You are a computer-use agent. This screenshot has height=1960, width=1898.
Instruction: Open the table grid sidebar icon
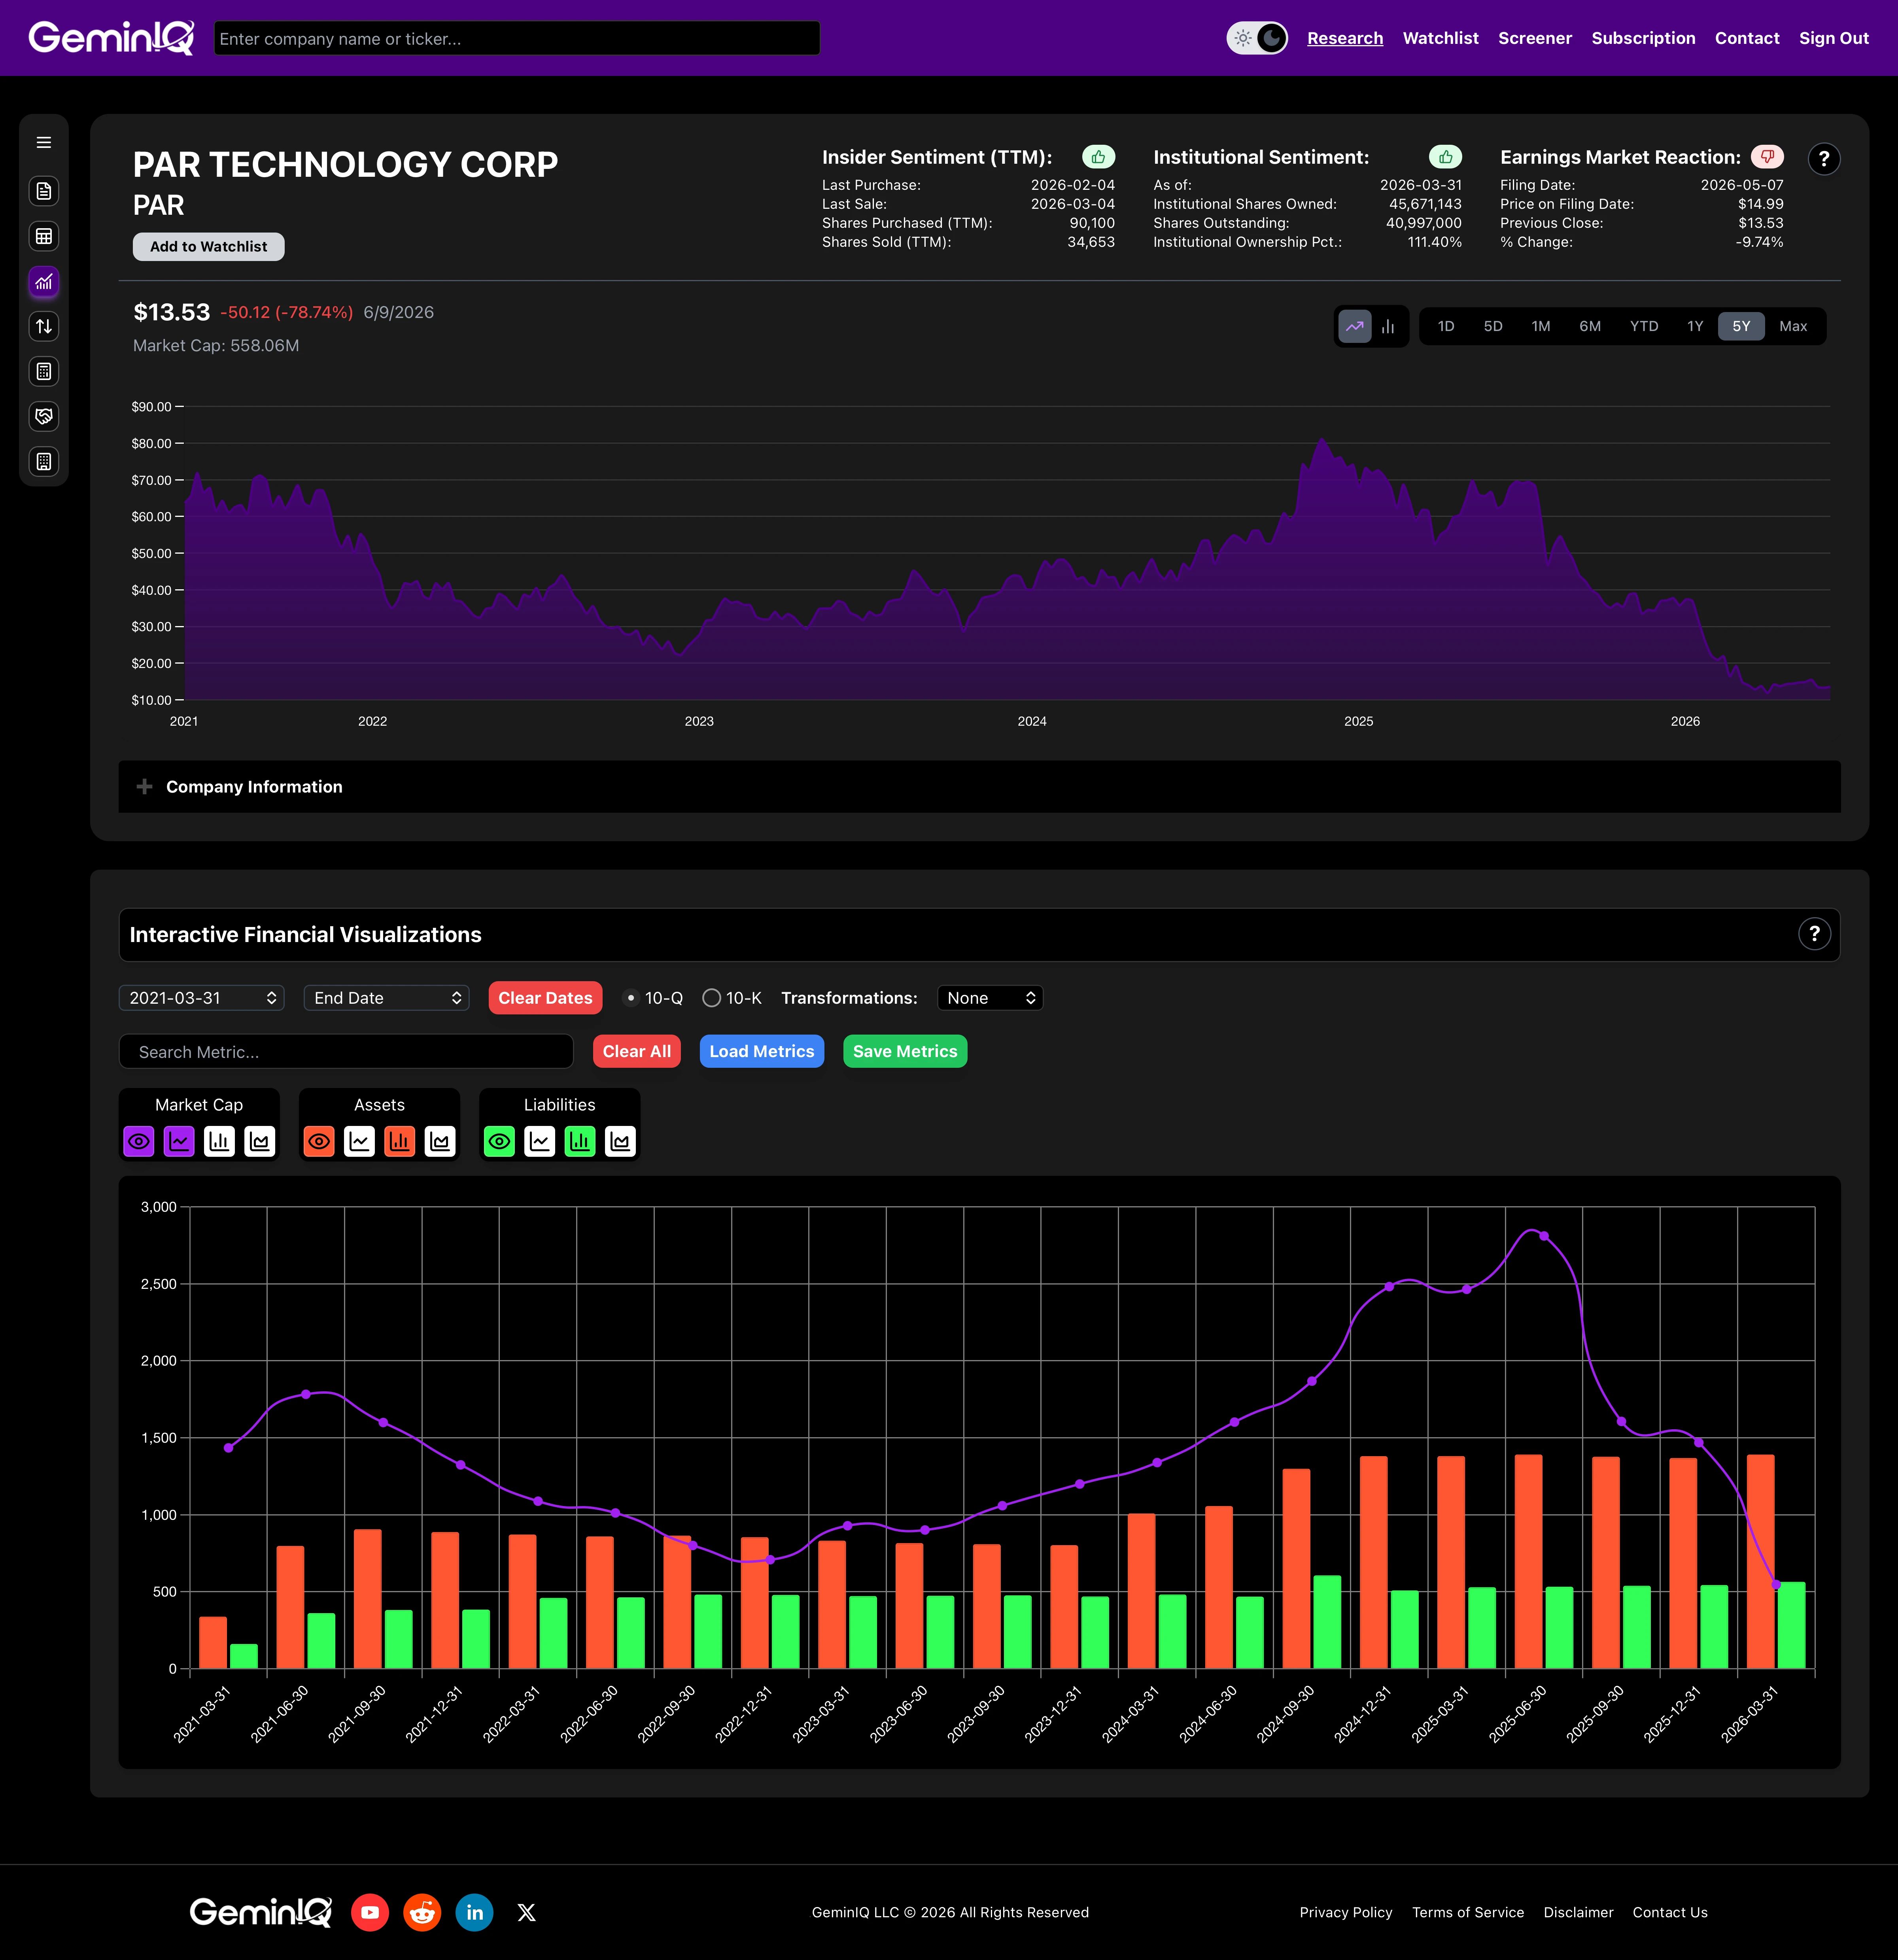pos(44,236)
